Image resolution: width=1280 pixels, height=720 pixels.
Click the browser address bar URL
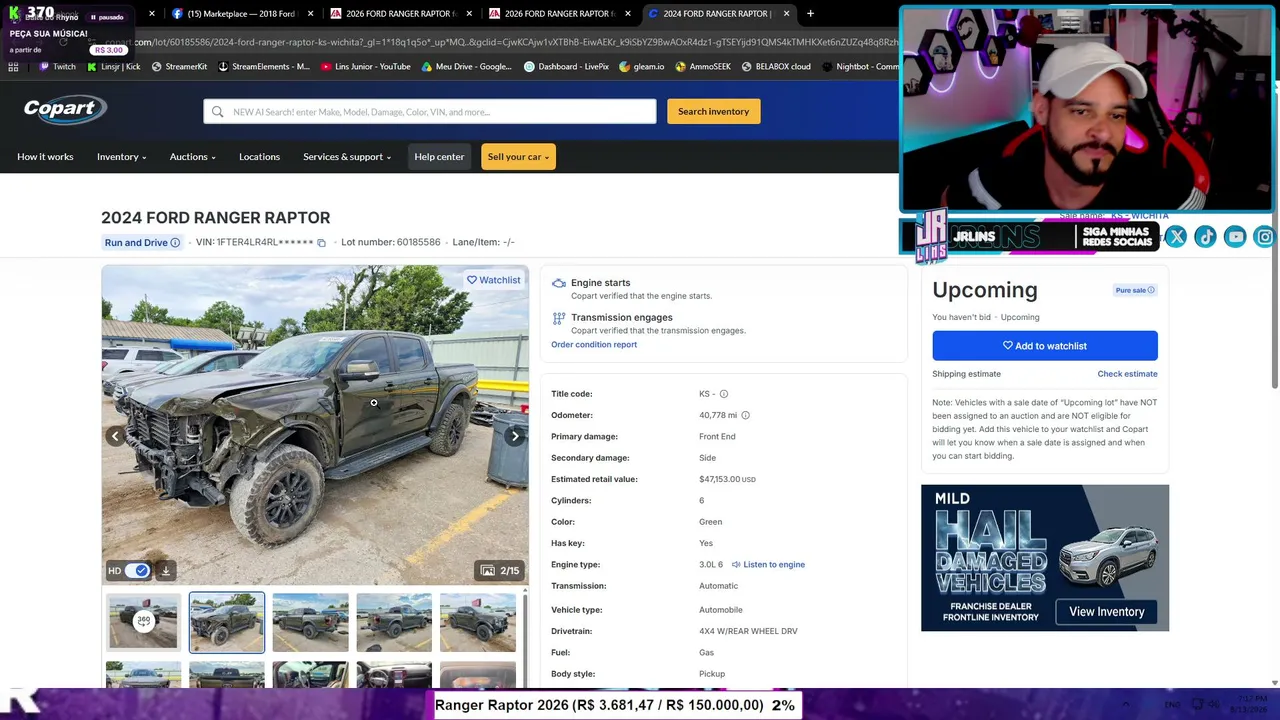[500, 42]
